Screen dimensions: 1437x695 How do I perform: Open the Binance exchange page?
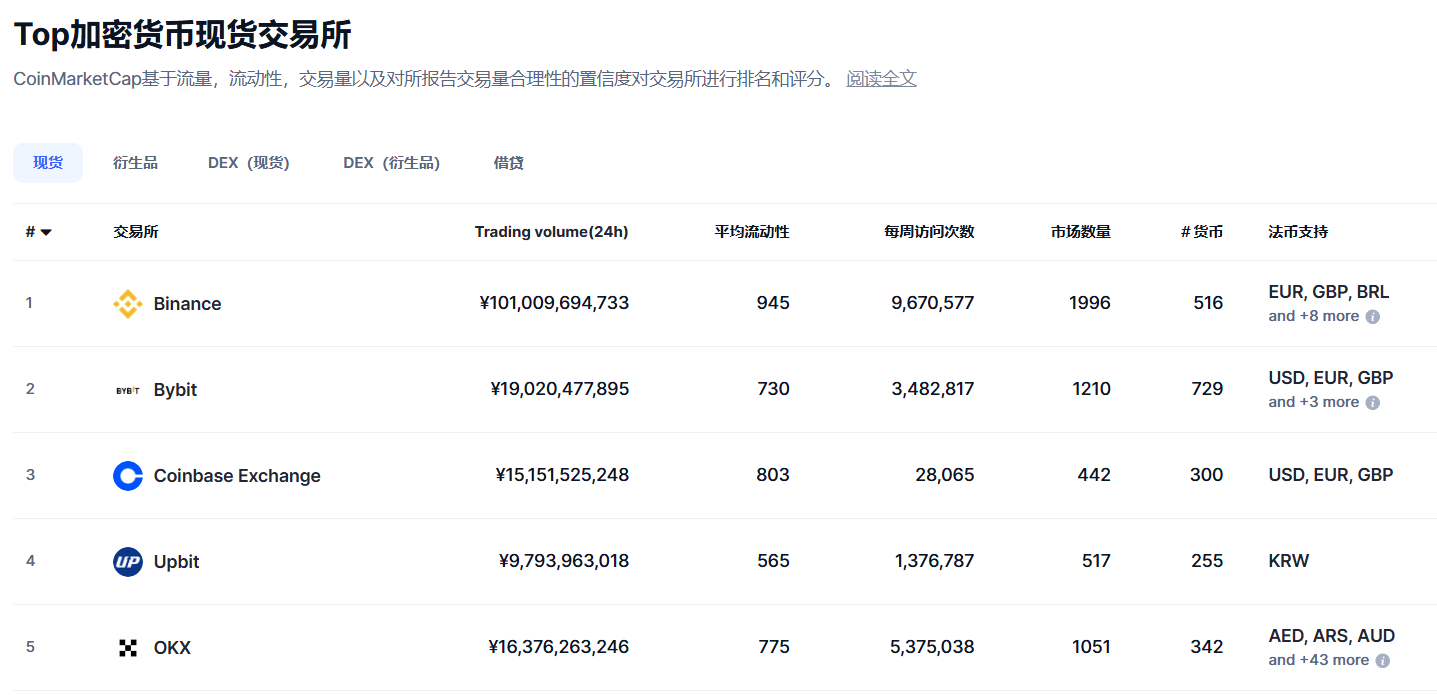pyautogui.click(x=187, y=304)
